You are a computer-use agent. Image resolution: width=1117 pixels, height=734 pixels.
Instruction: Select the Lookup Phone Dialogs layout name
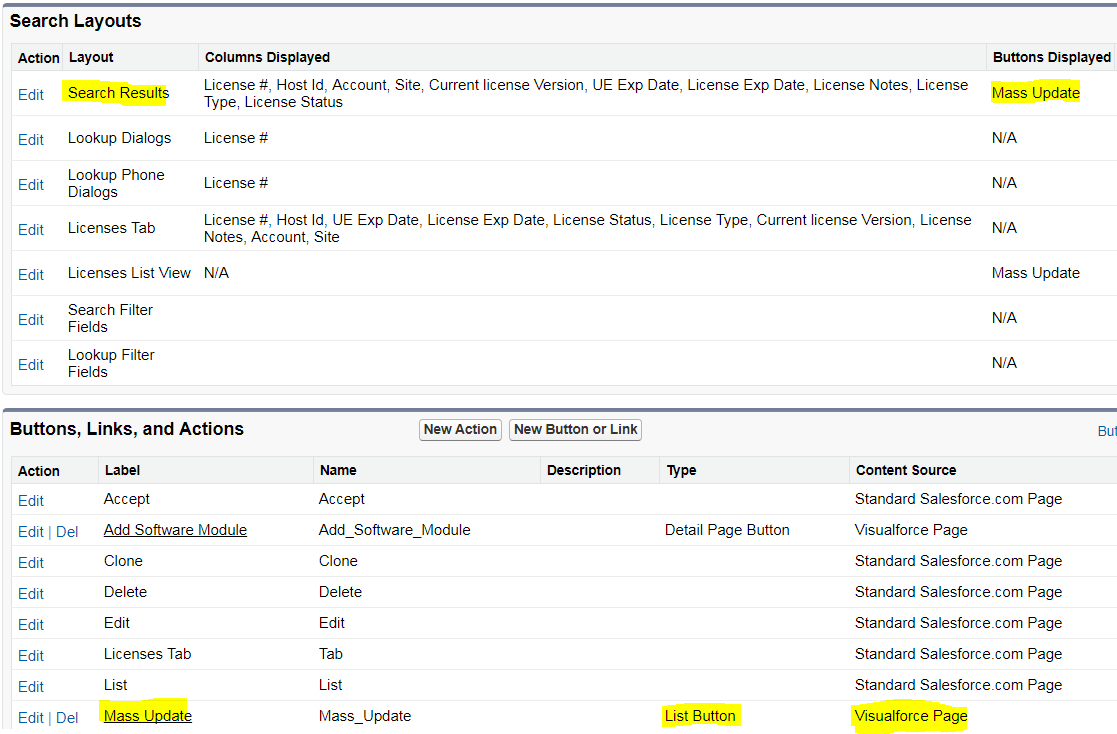click(116, 183)
